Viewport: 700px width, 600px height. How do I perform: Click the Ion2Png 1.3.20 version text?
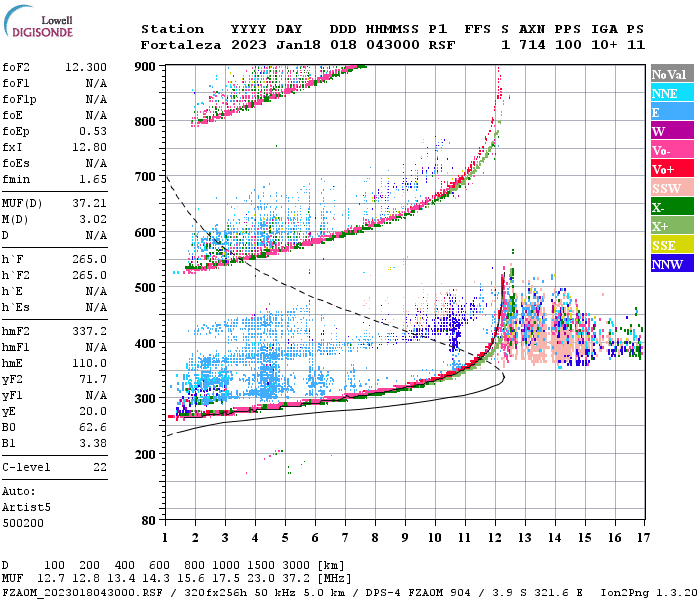pyautogui.click(x=649, y=593)
